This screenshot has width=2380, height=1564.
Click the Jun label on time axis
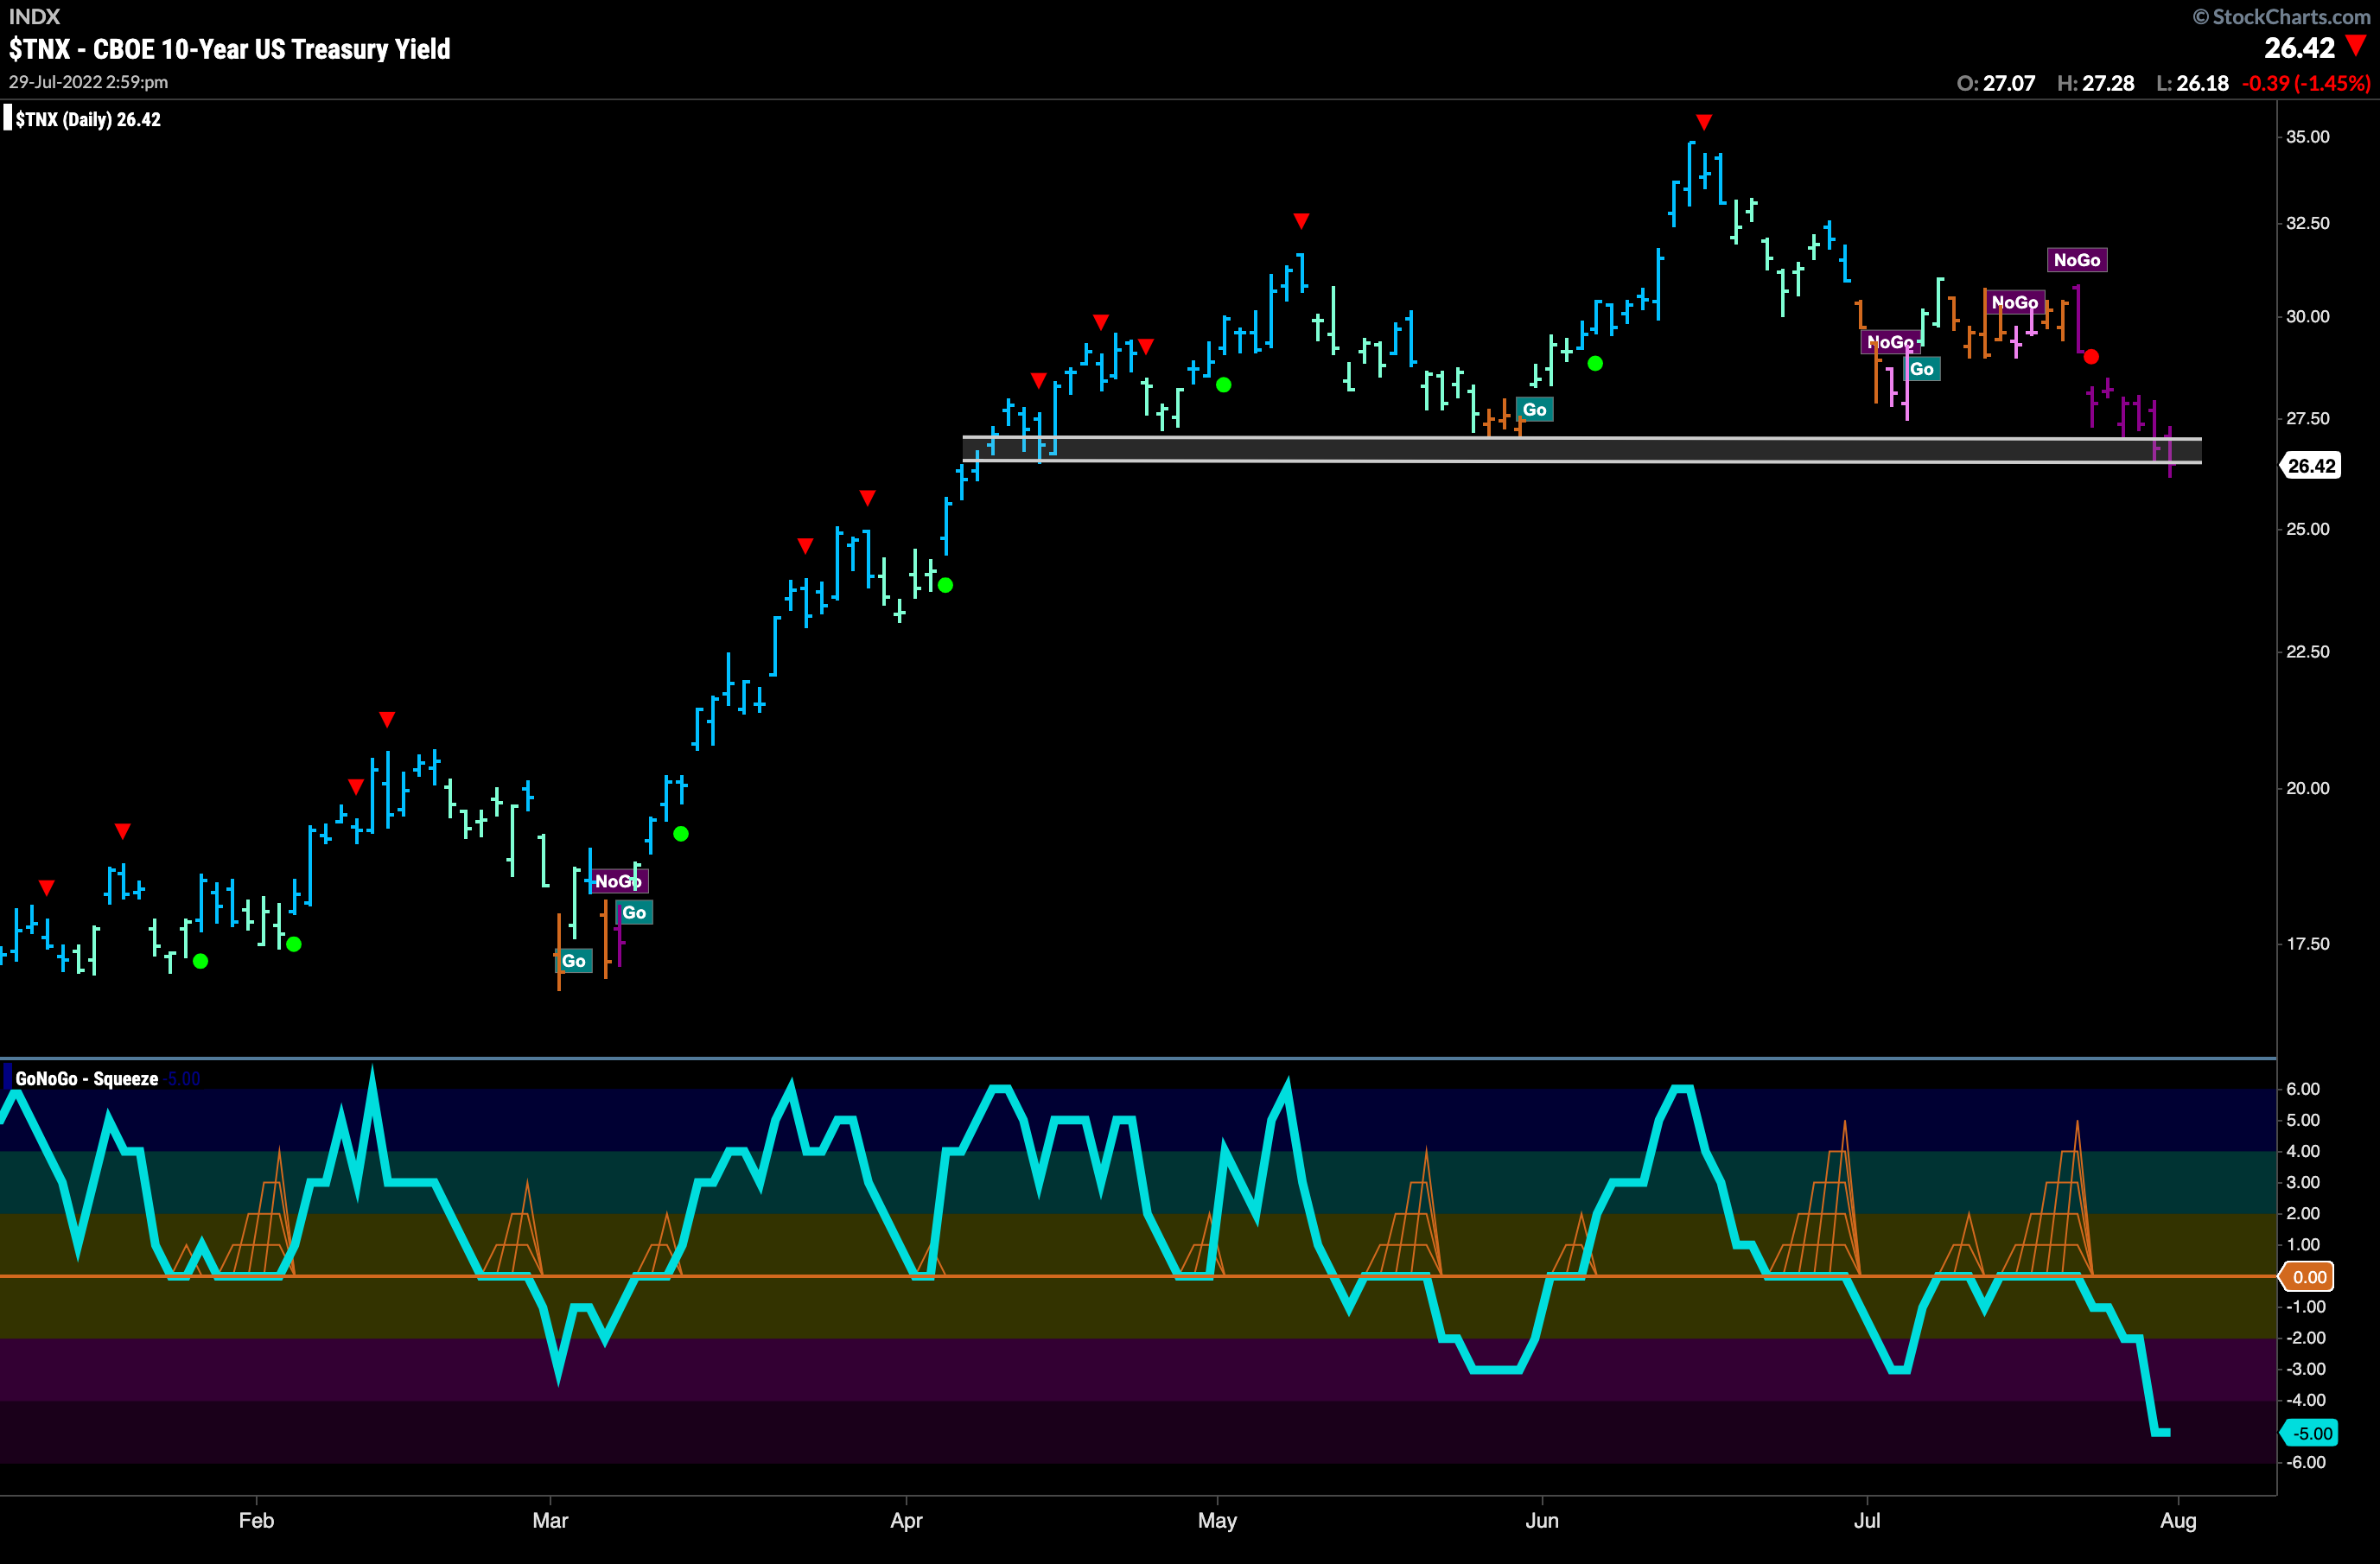pos(1541,1520)
